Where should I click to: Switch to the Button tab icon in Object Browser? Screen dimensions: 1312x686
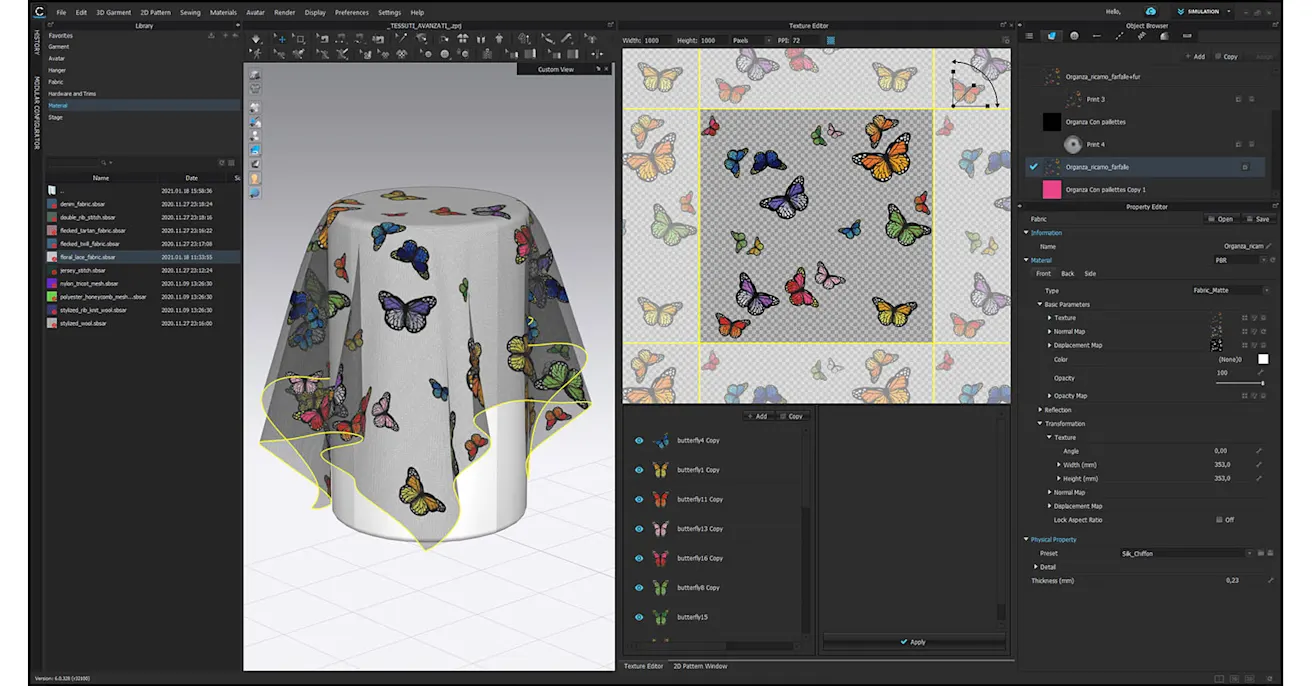(1074, 36)
